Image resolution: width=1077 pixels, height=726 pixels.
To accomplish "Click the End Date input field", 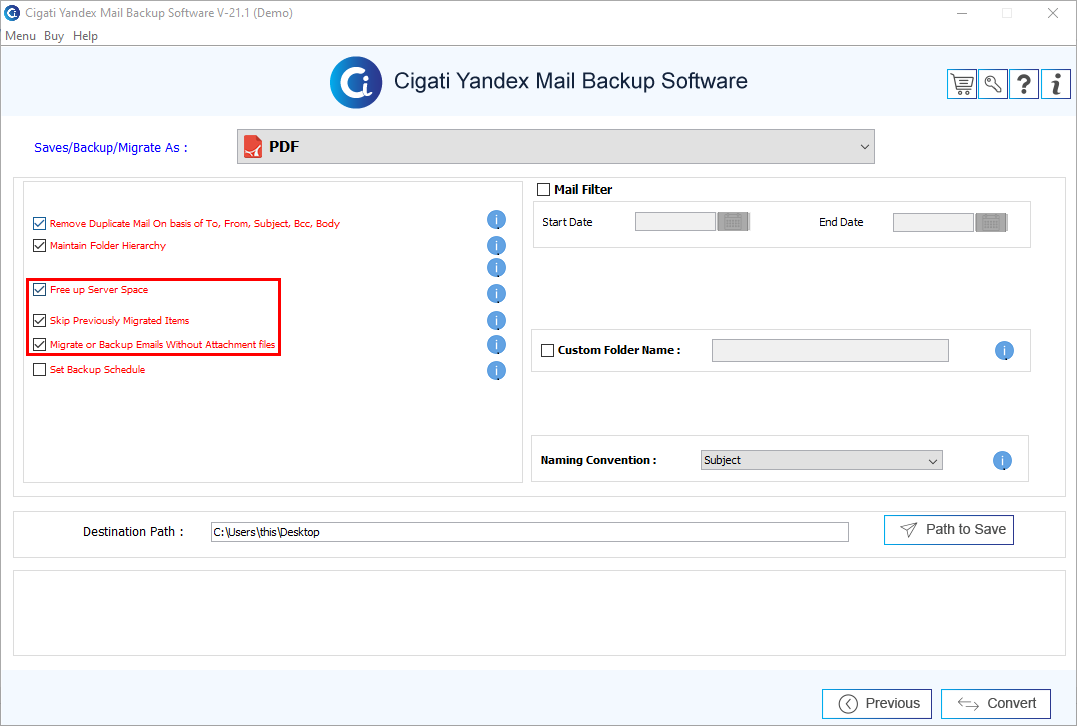I will click(x=933, y=222).
